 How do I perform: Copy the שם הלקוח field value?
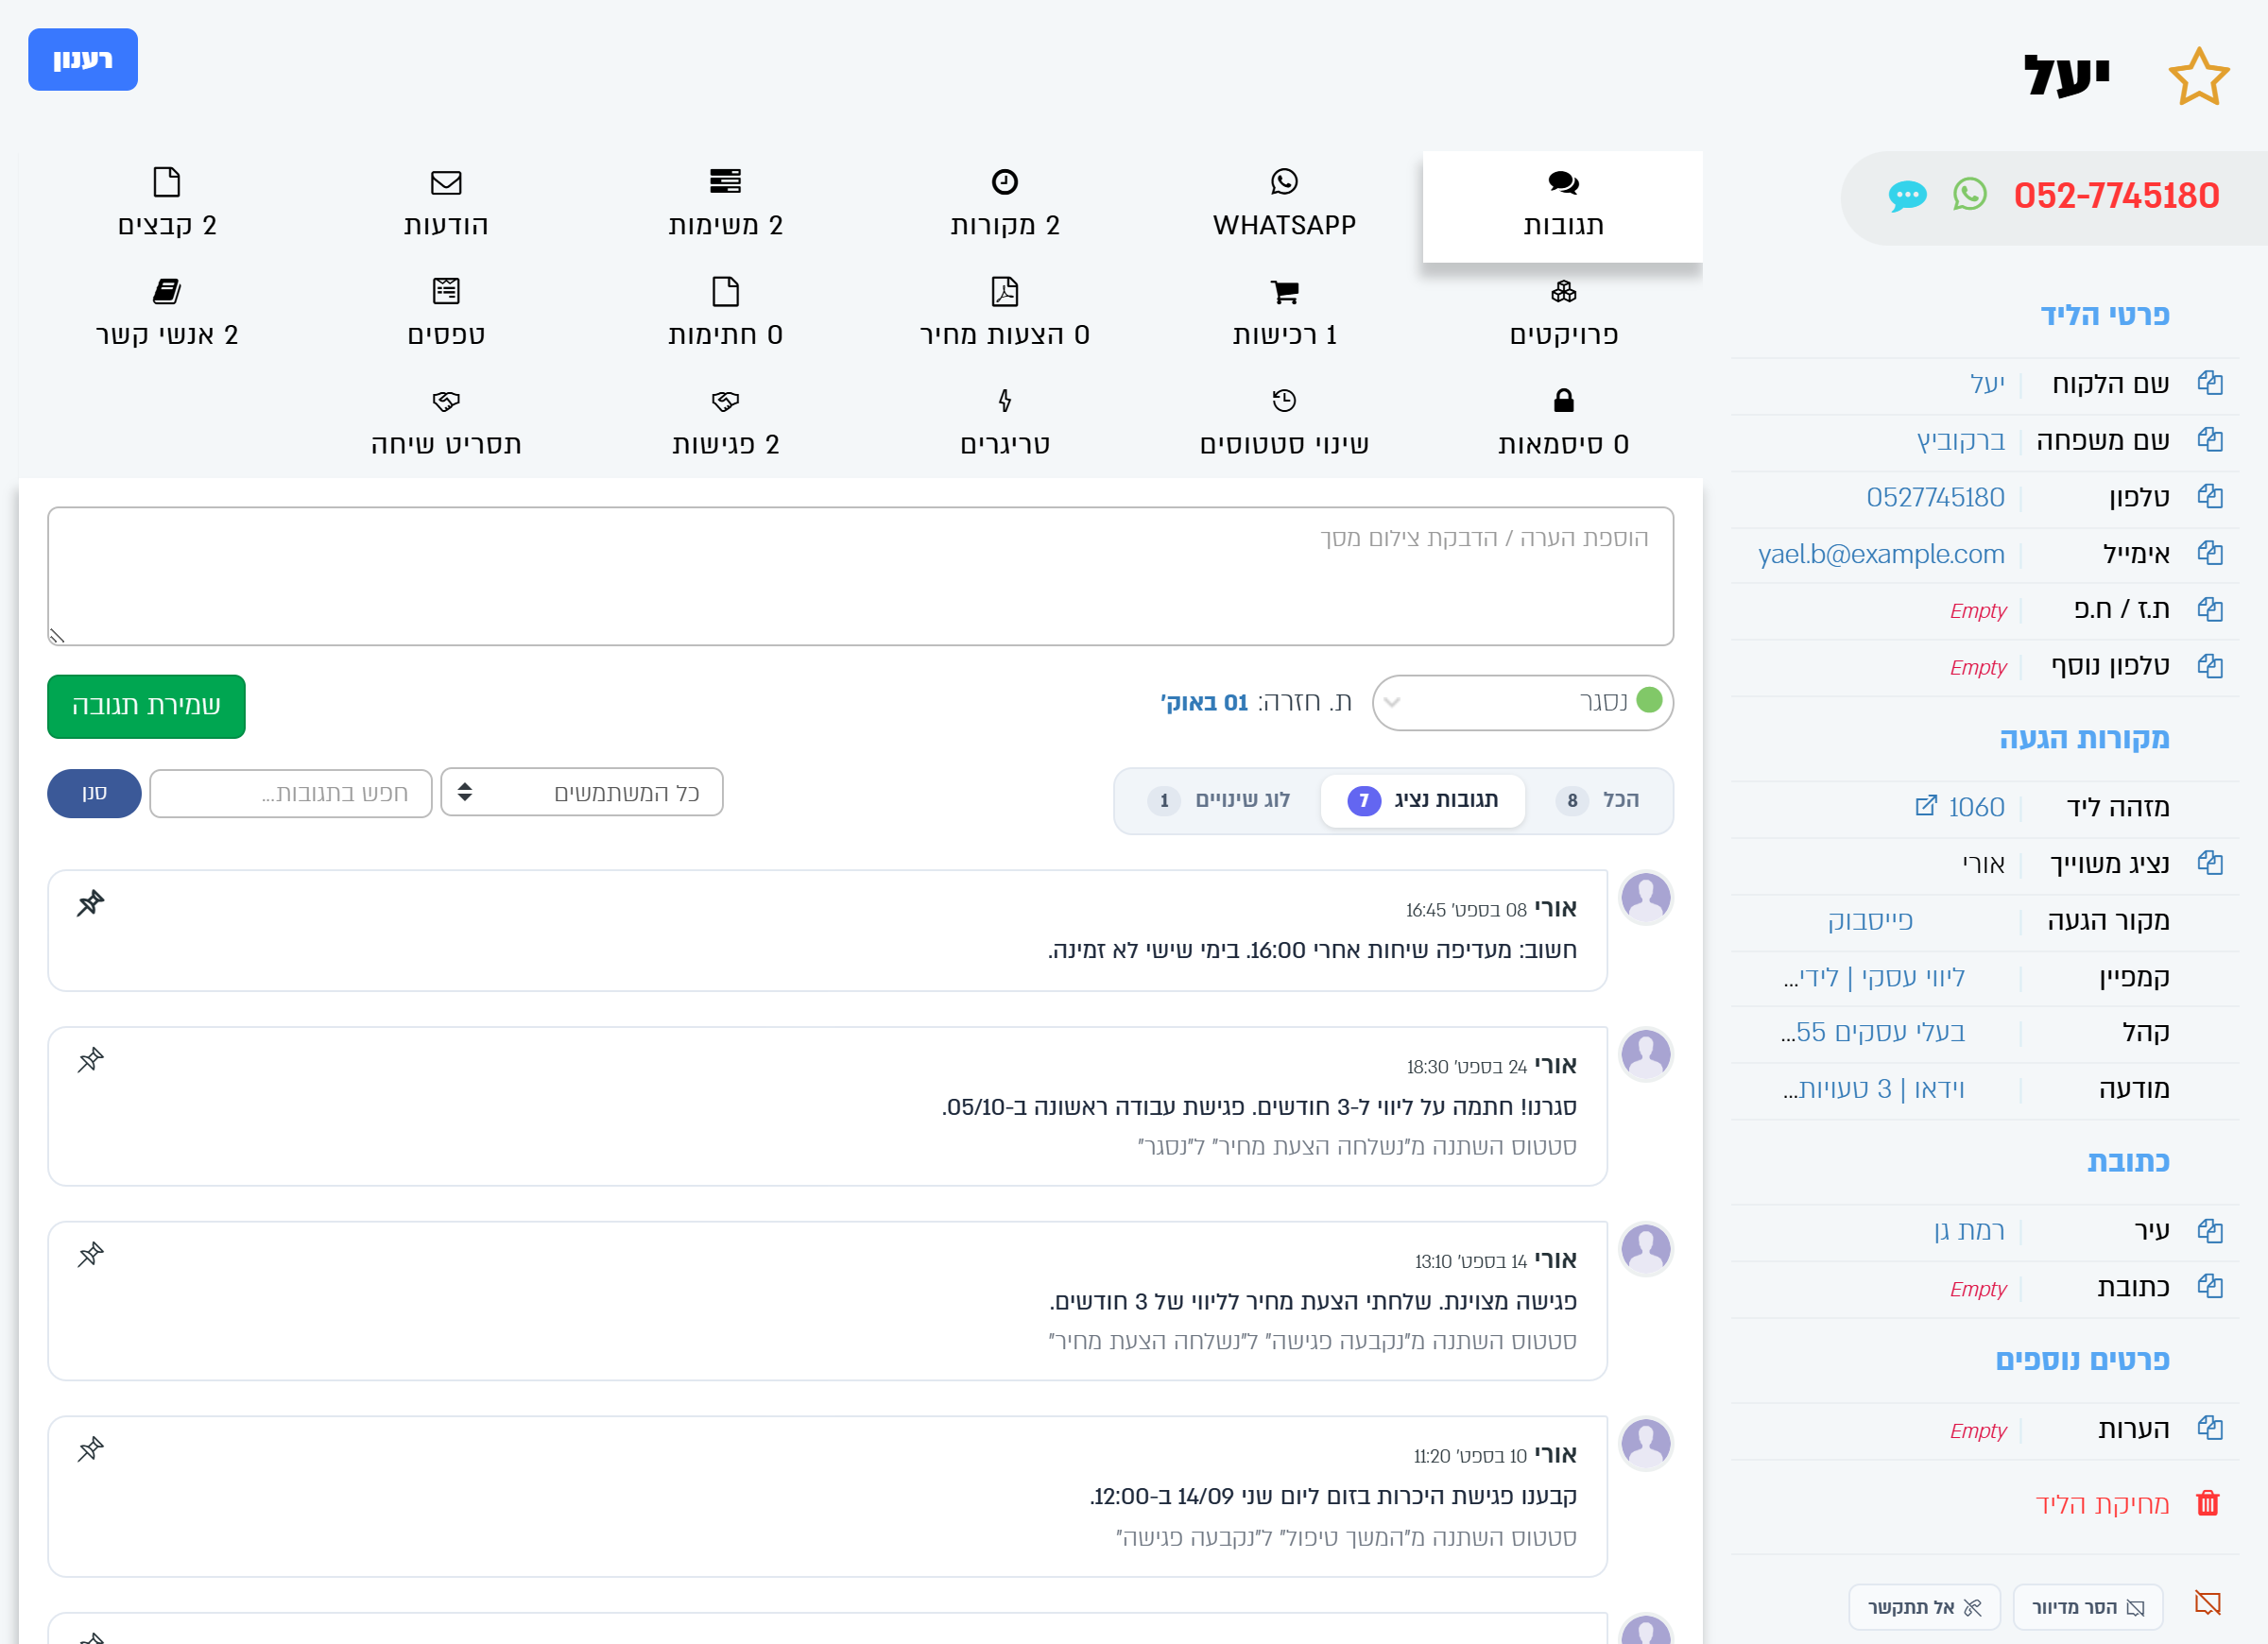click(2209, 383)
